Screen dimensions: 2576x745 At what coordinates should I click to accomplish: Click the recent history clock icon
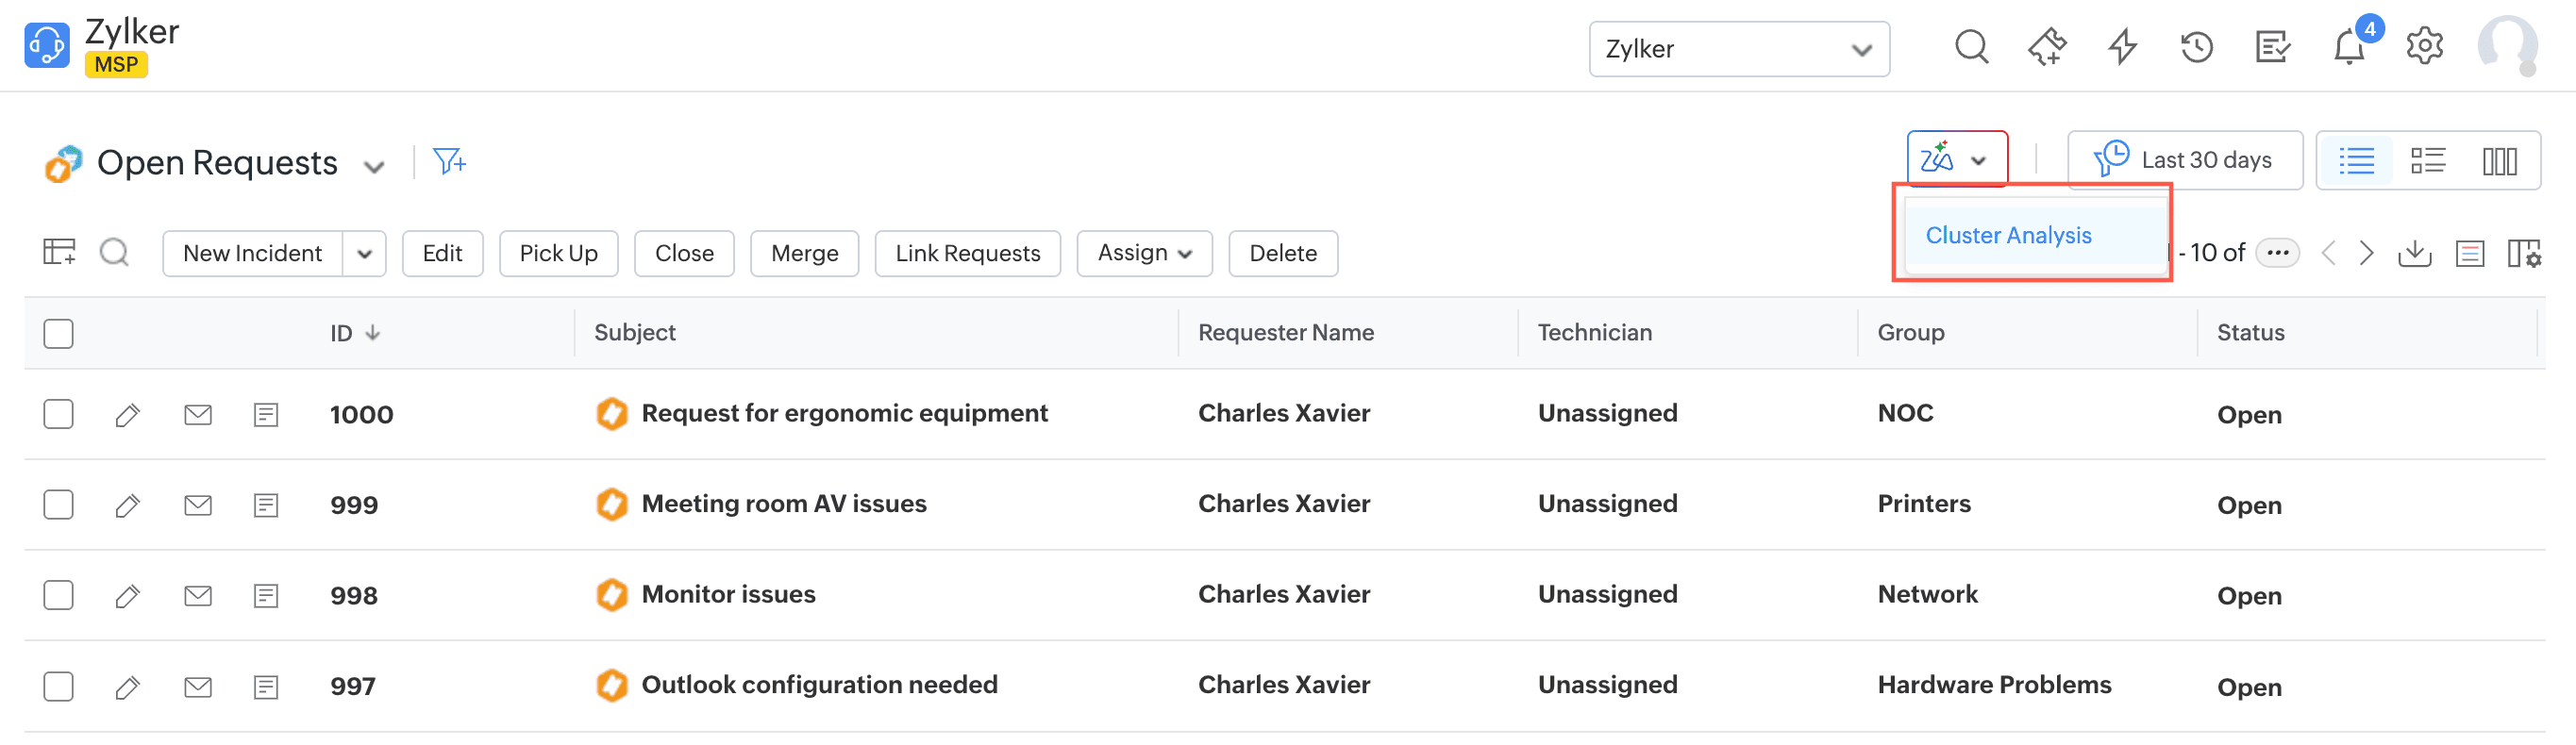click(2196, 47)
